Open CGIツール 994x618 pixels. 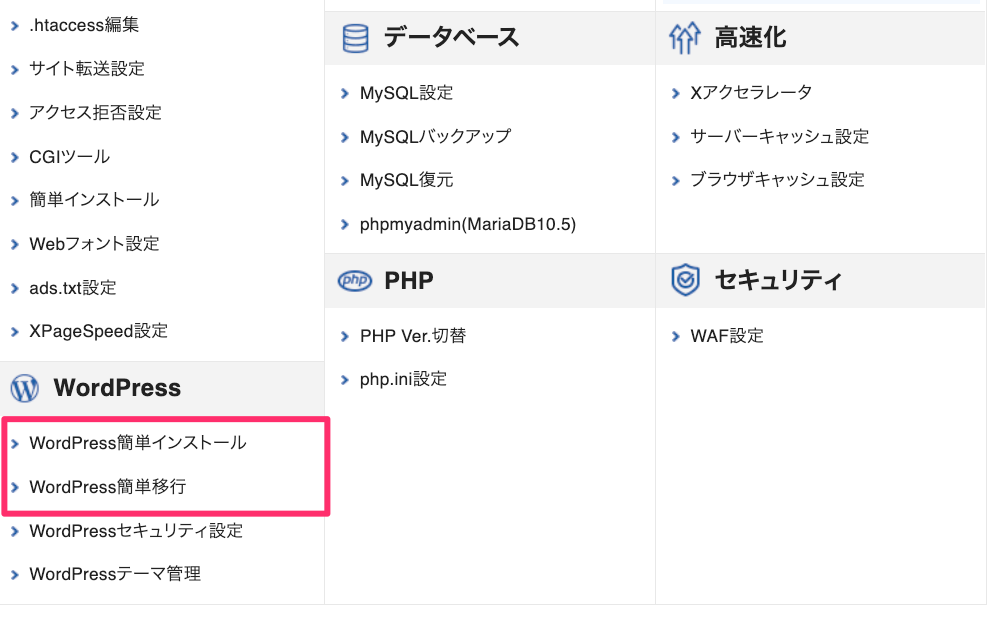coord(70,157)
